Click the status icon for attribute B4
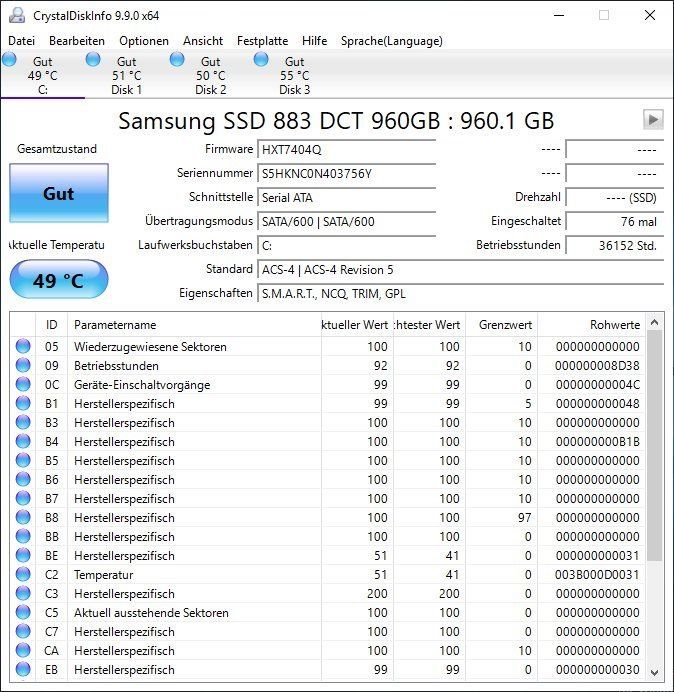This screenshot has width=674, height=692. pos(23,441)
